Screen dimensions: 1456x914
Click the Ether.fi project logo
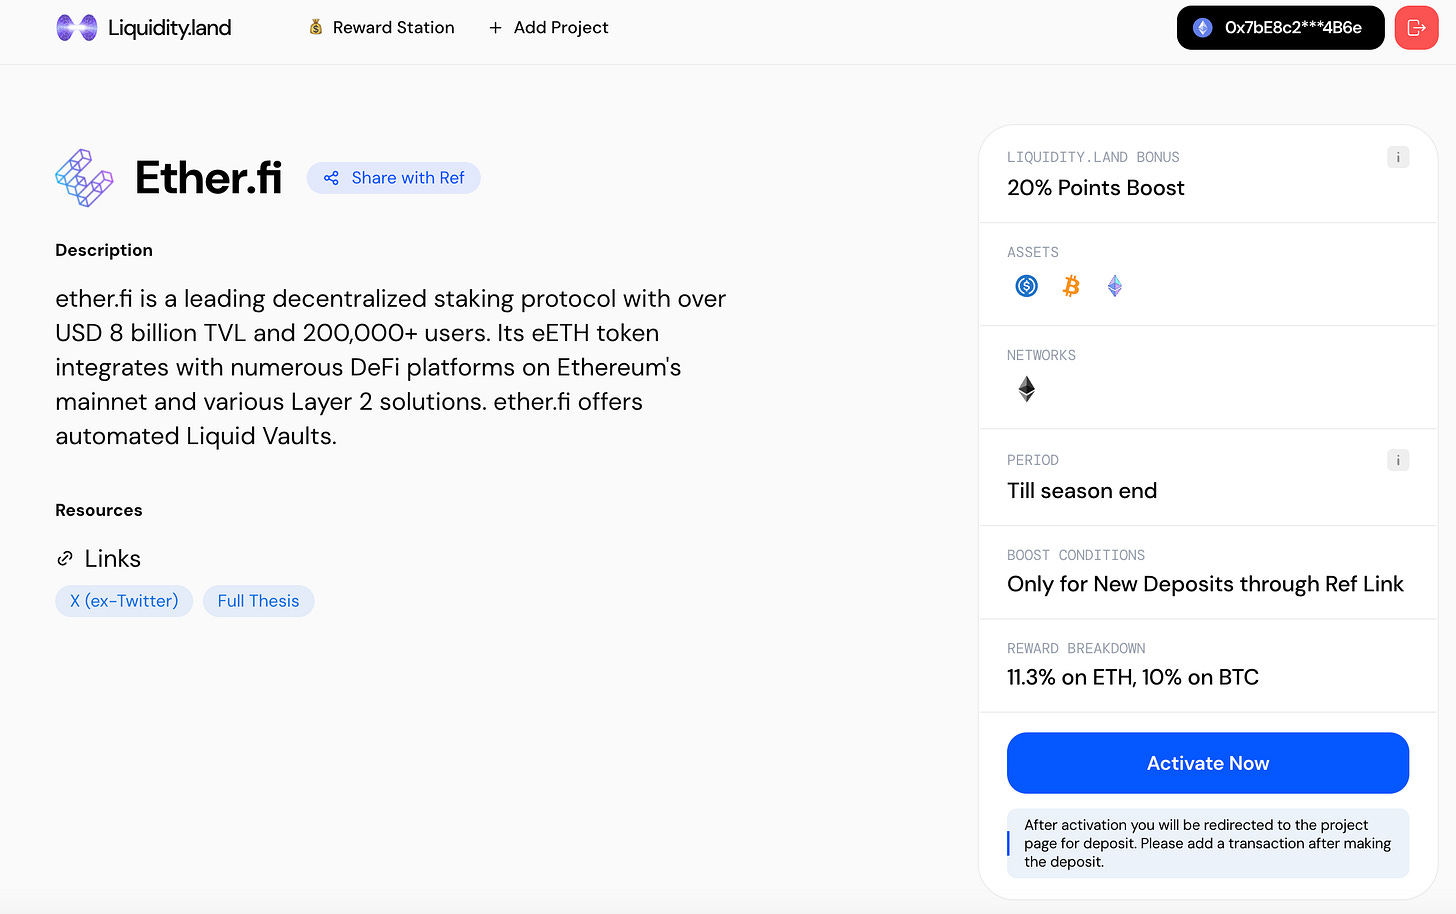pos(85,178)
